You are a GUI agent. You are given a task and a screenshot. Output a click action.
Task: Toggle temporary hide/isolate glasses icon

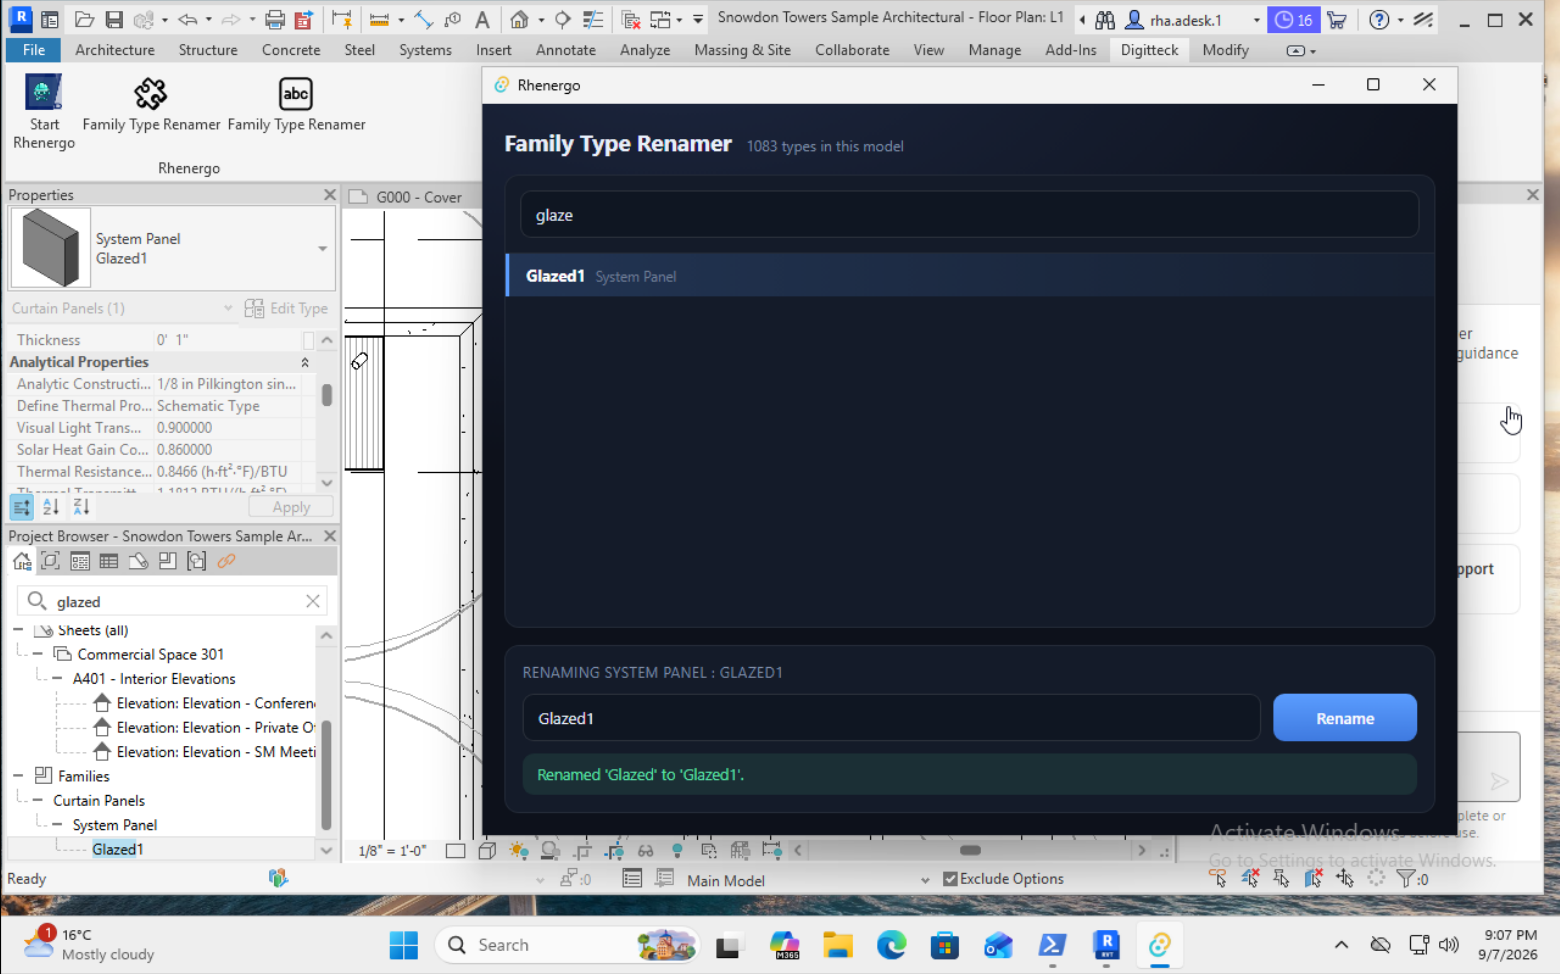[646, 851]
